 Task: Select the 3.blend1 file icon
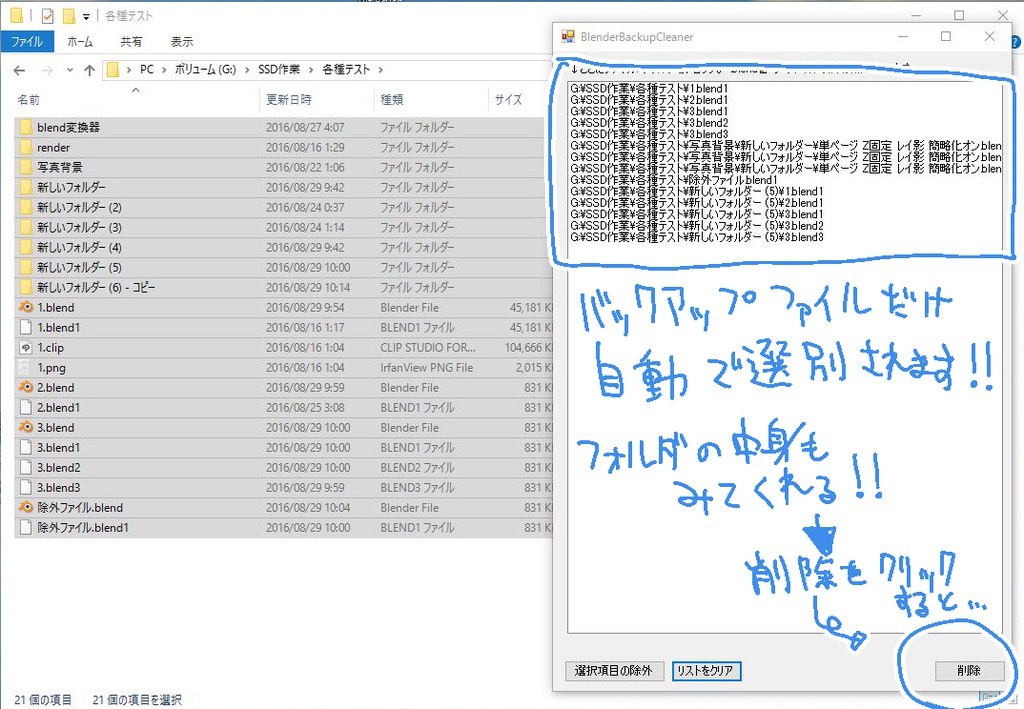(x=25, y=447)
